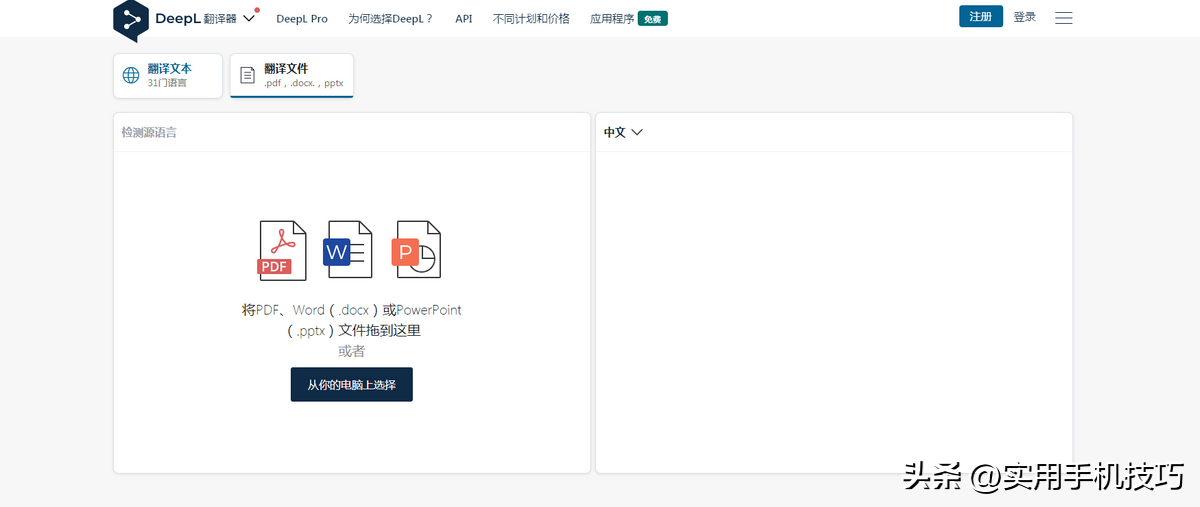Click the globe icon for text translation
The image size is (1200, 507).
(131, 75)
